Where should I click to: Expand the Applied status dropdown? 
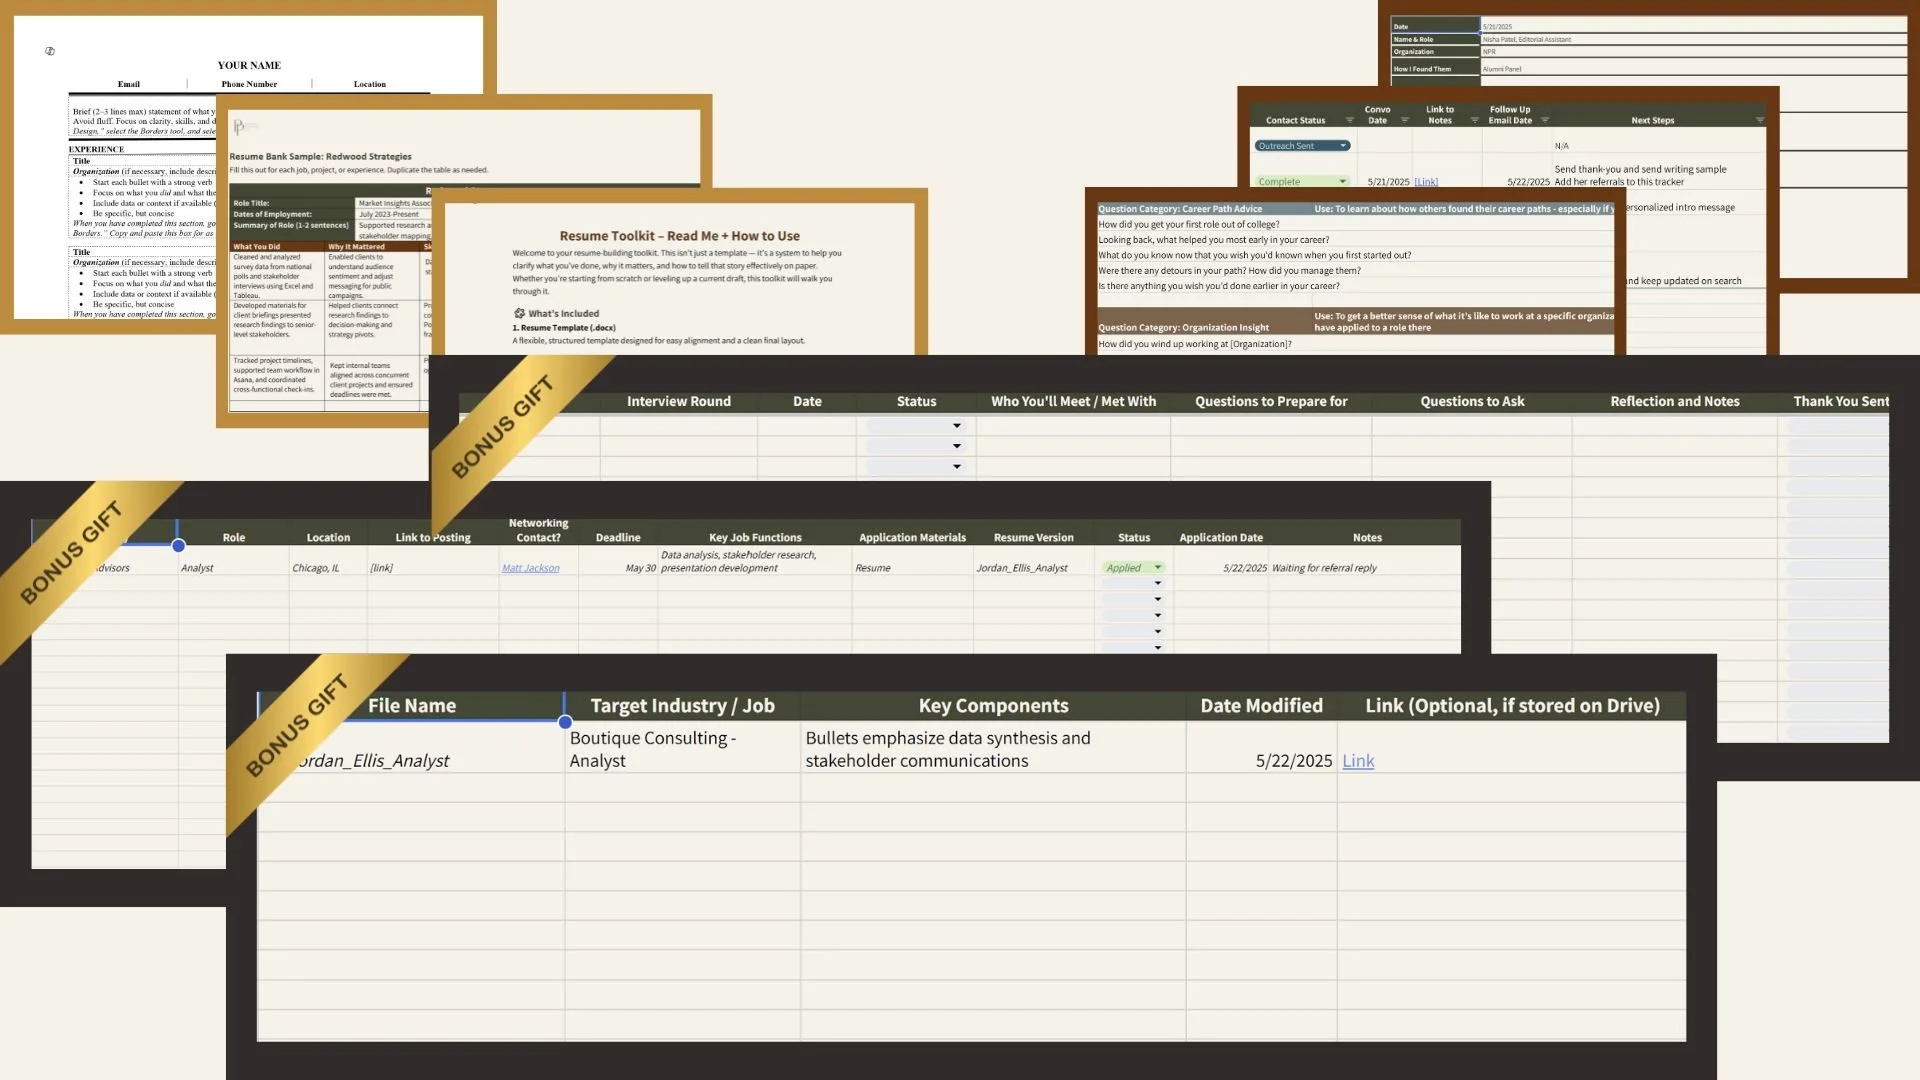pos(1158,568)
